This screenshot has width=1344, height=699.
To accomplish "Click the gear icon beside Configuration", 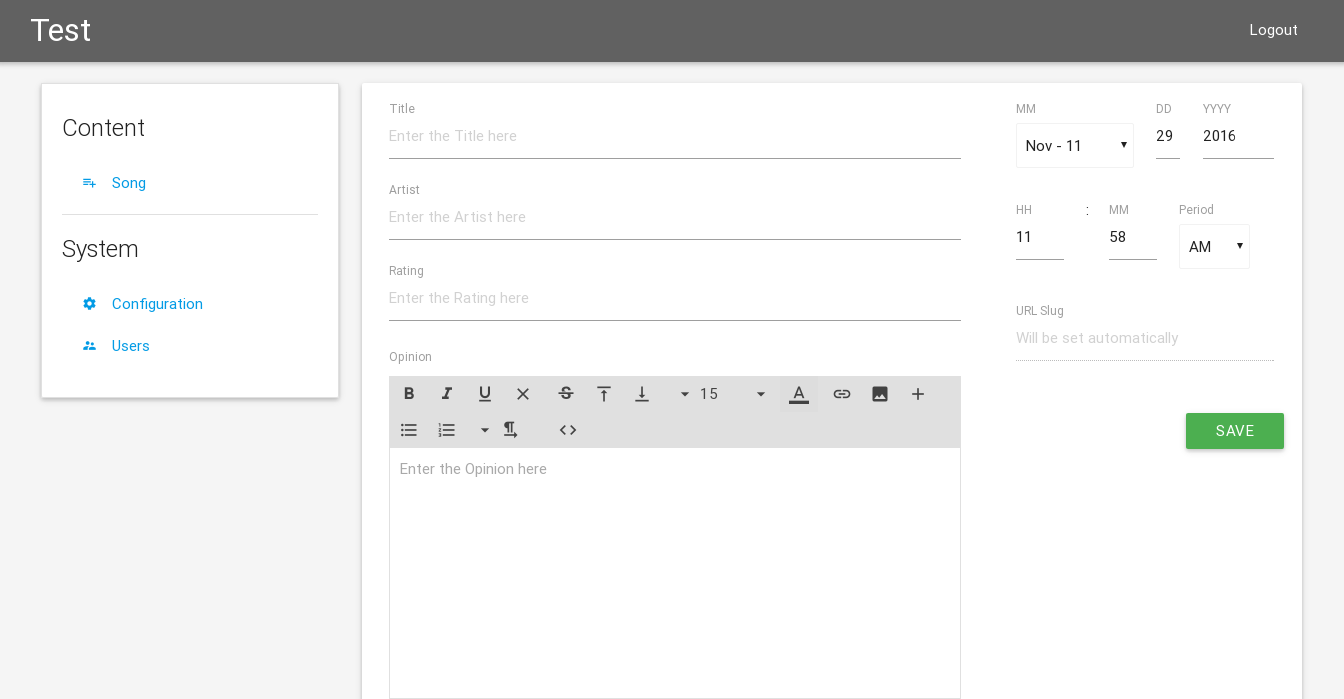I will click(89, 304).
